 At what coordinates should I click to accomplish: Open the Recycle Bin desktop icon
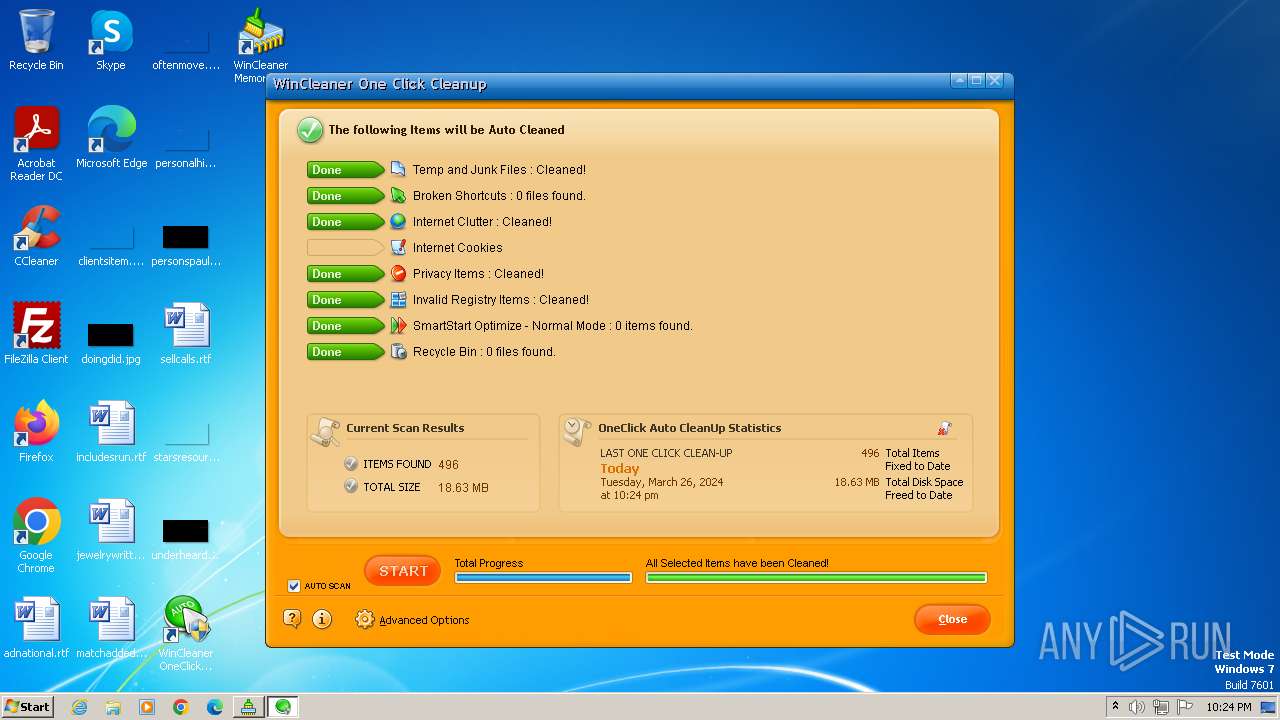[x=36, y=40]
